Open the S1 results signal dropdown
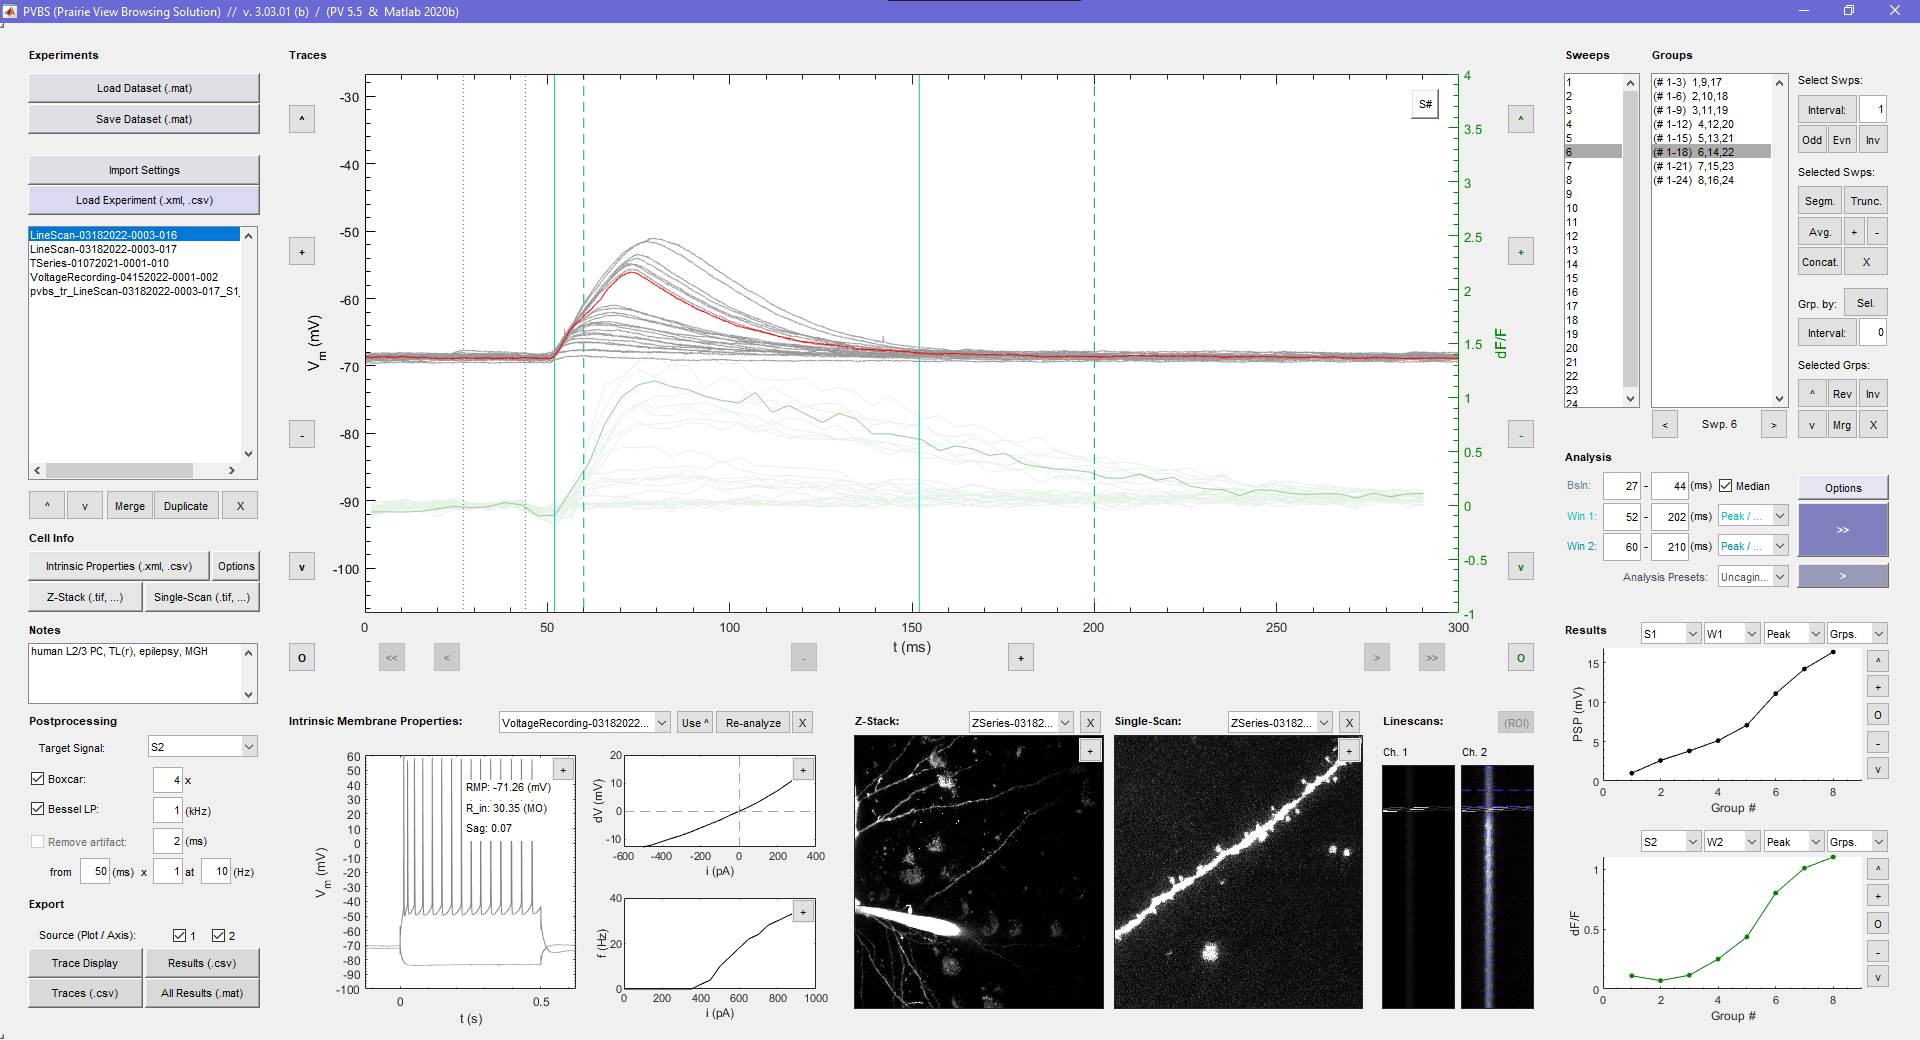Image resolution: width=1920 pixels, height=1040 pixels. coord(1671,634)
